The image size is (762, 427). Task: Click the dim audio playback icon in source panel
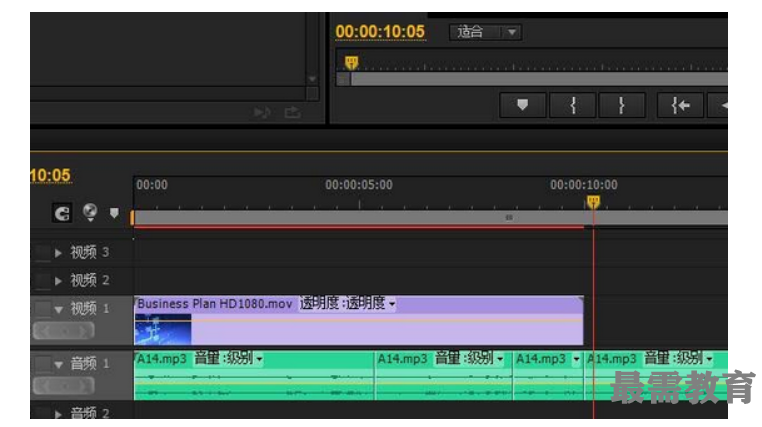click(x=262, y=113)
